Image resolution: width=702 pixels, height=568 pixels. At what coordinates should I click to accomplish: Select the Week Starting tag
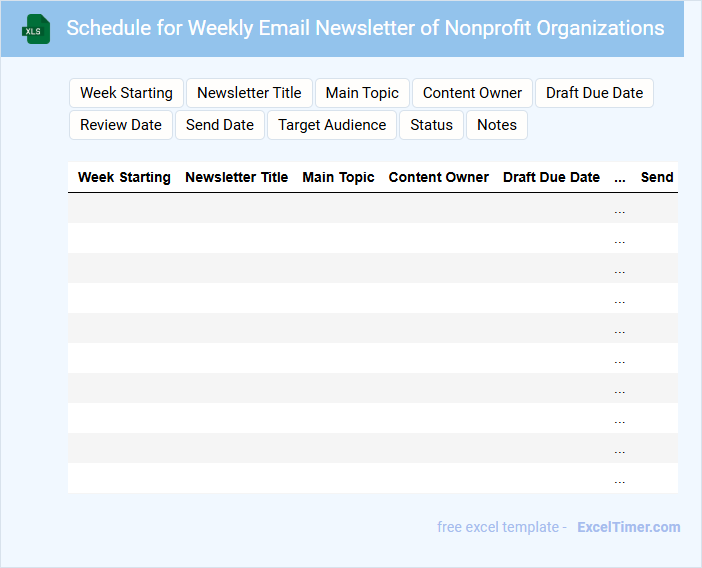126,93
